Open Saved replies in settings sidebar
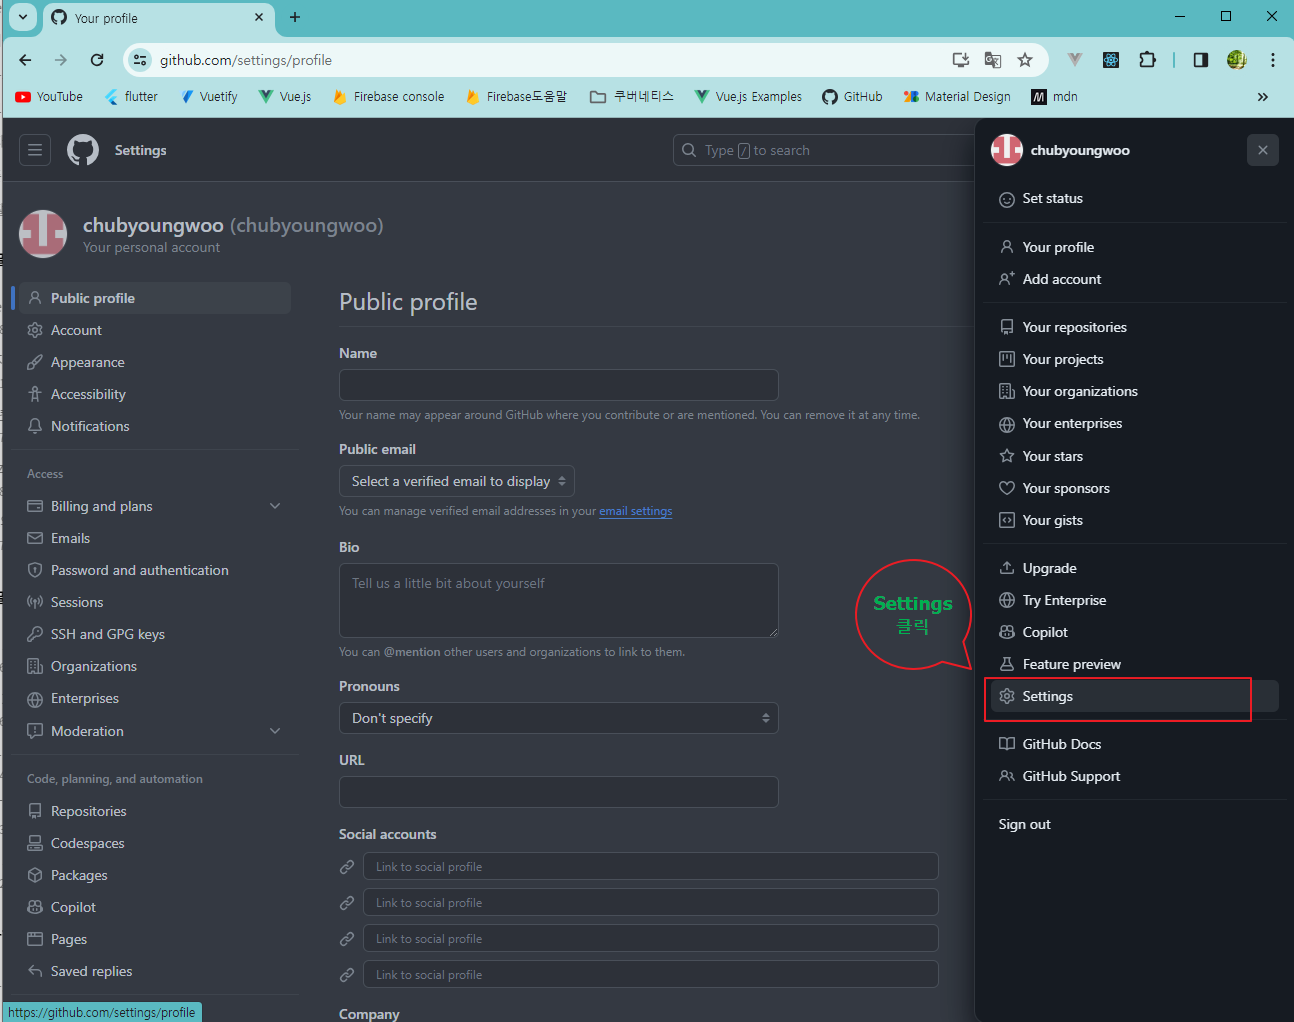The image size is (1294, 1022). click(x=155, y=971)
